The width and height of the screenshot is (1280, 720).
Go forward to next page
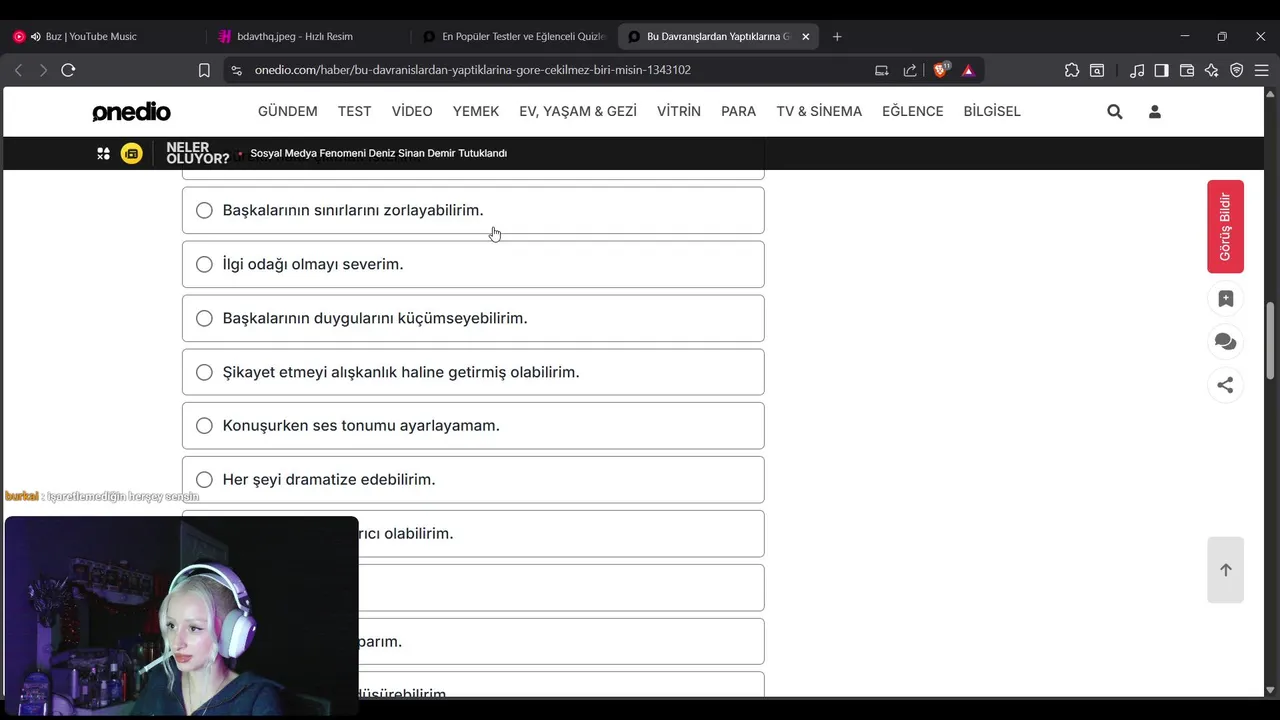[x=43, y=70]
